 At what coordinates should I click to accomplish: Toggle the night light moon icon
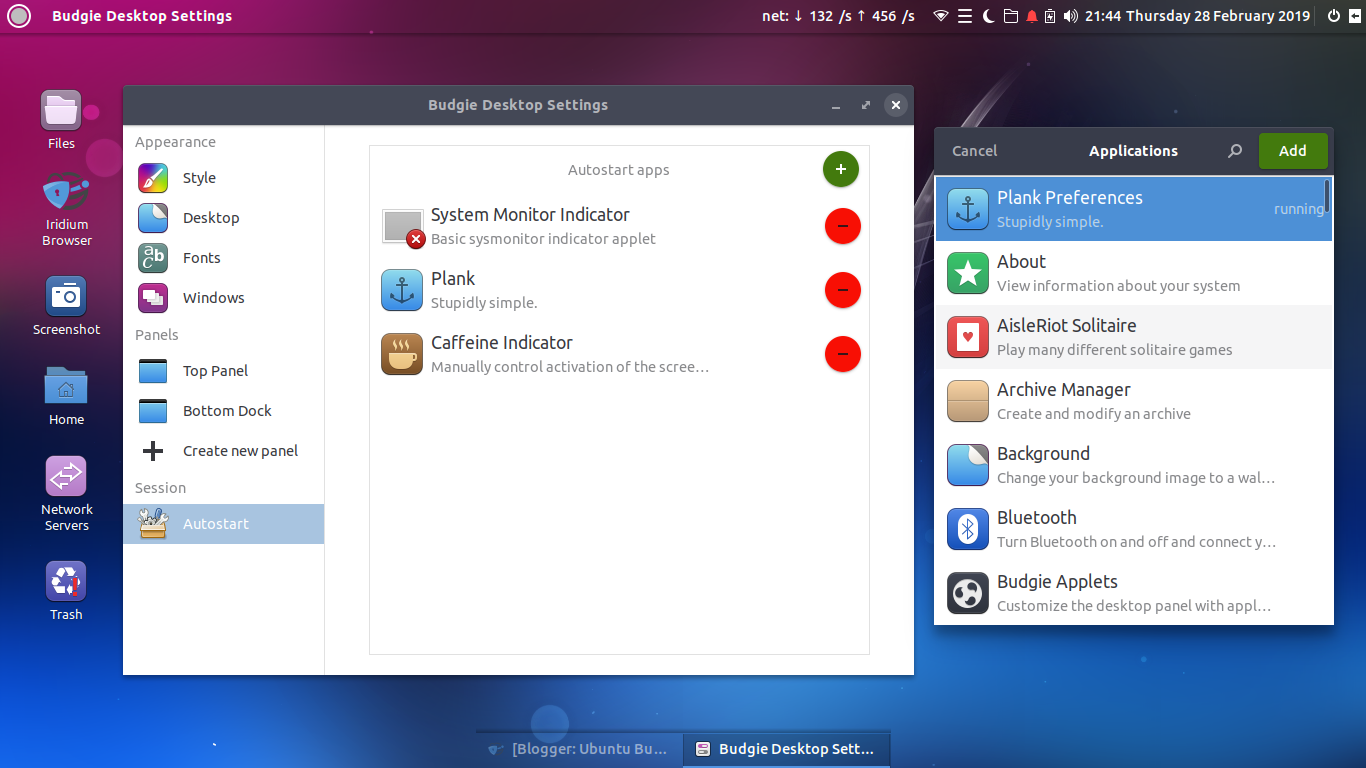coord(988,16)
